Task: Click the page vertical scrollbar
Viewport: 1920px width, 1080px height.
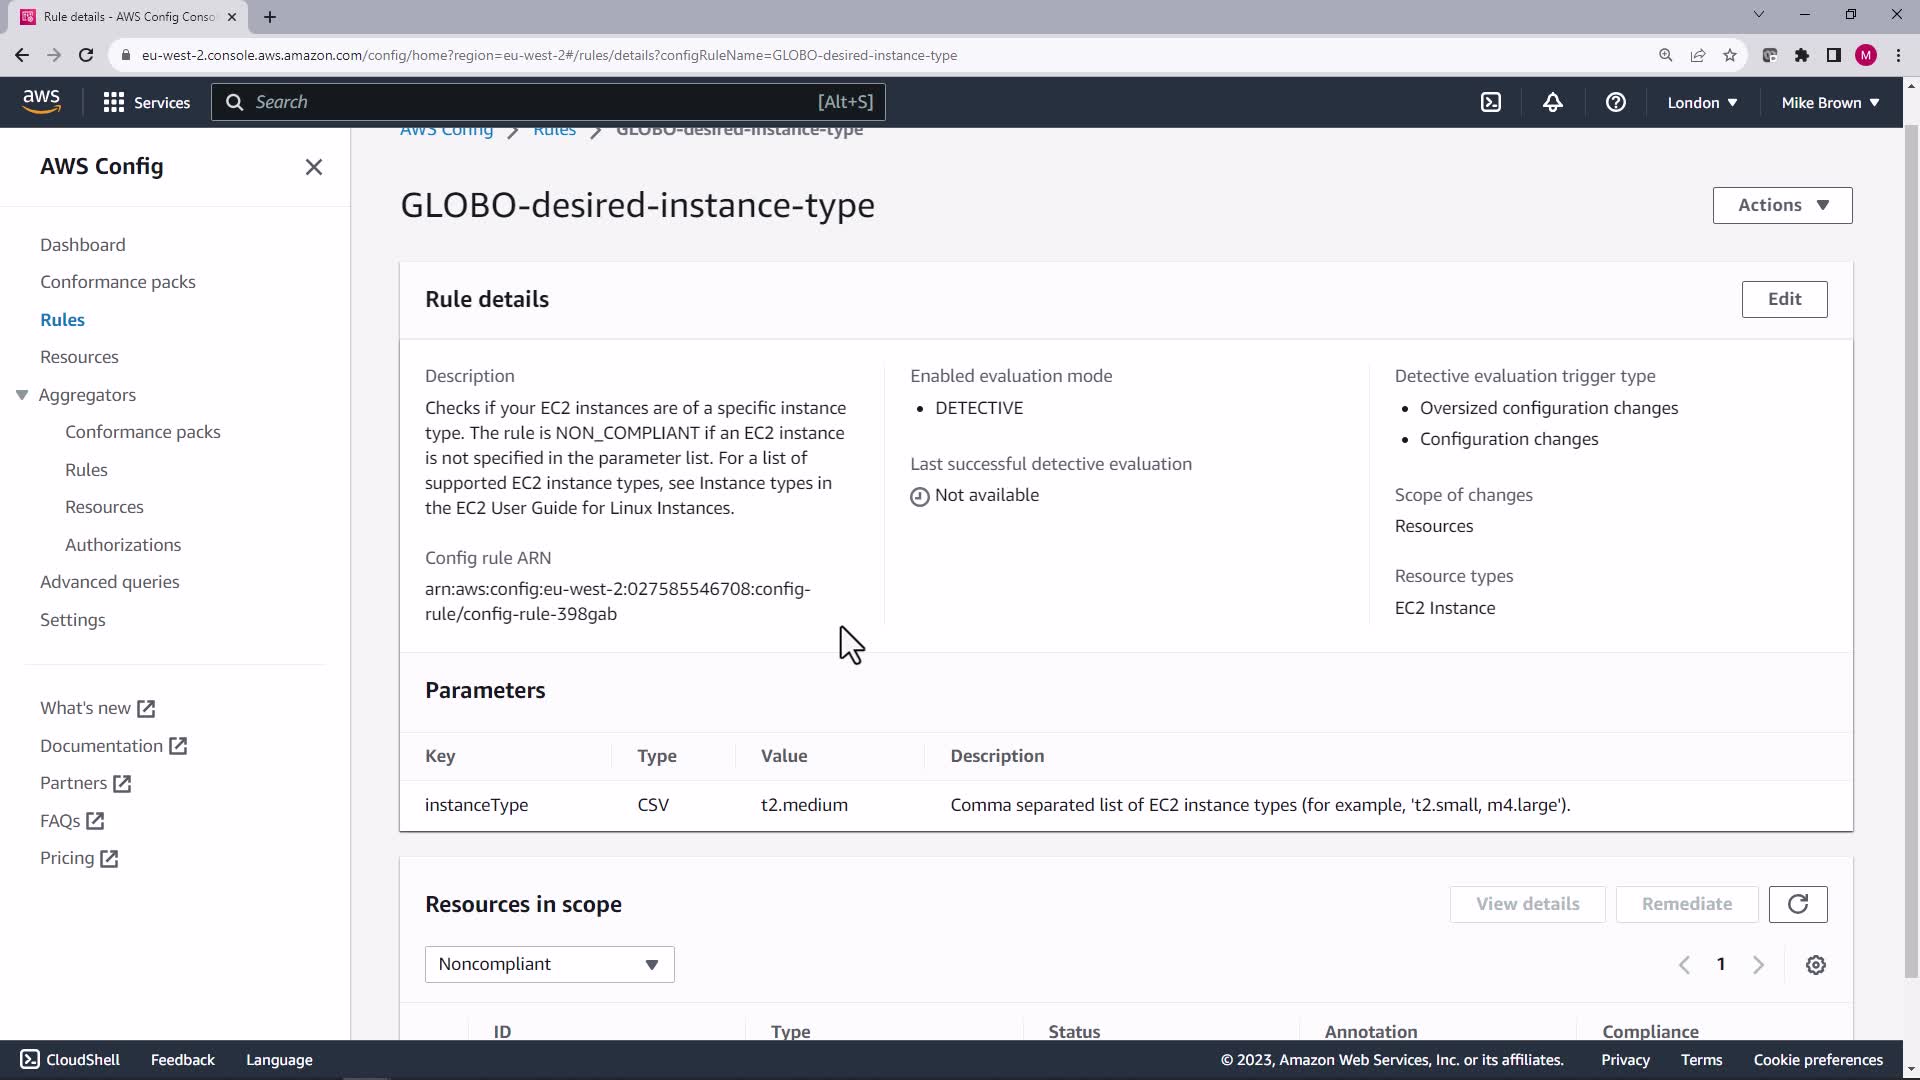Action: [x=1910, y=550]
